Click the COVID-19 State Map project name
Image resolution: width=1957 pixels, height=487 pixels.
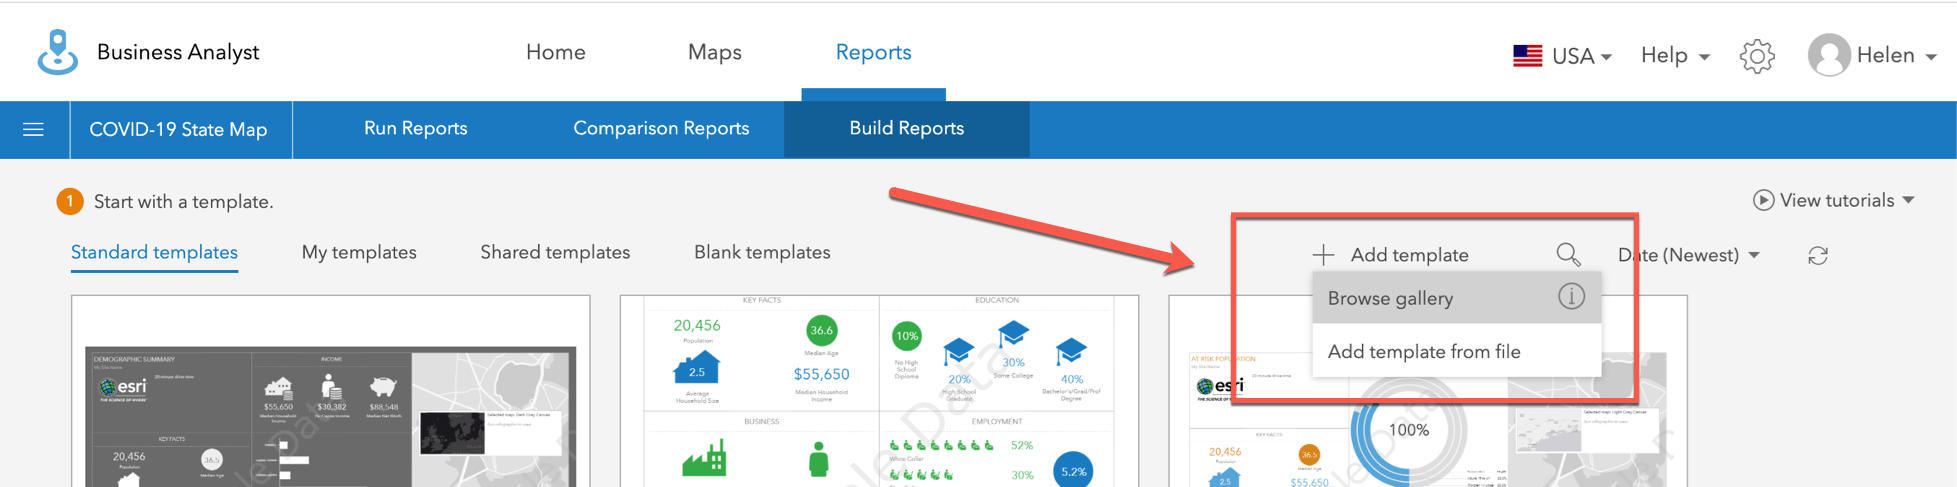coord(179,129)
